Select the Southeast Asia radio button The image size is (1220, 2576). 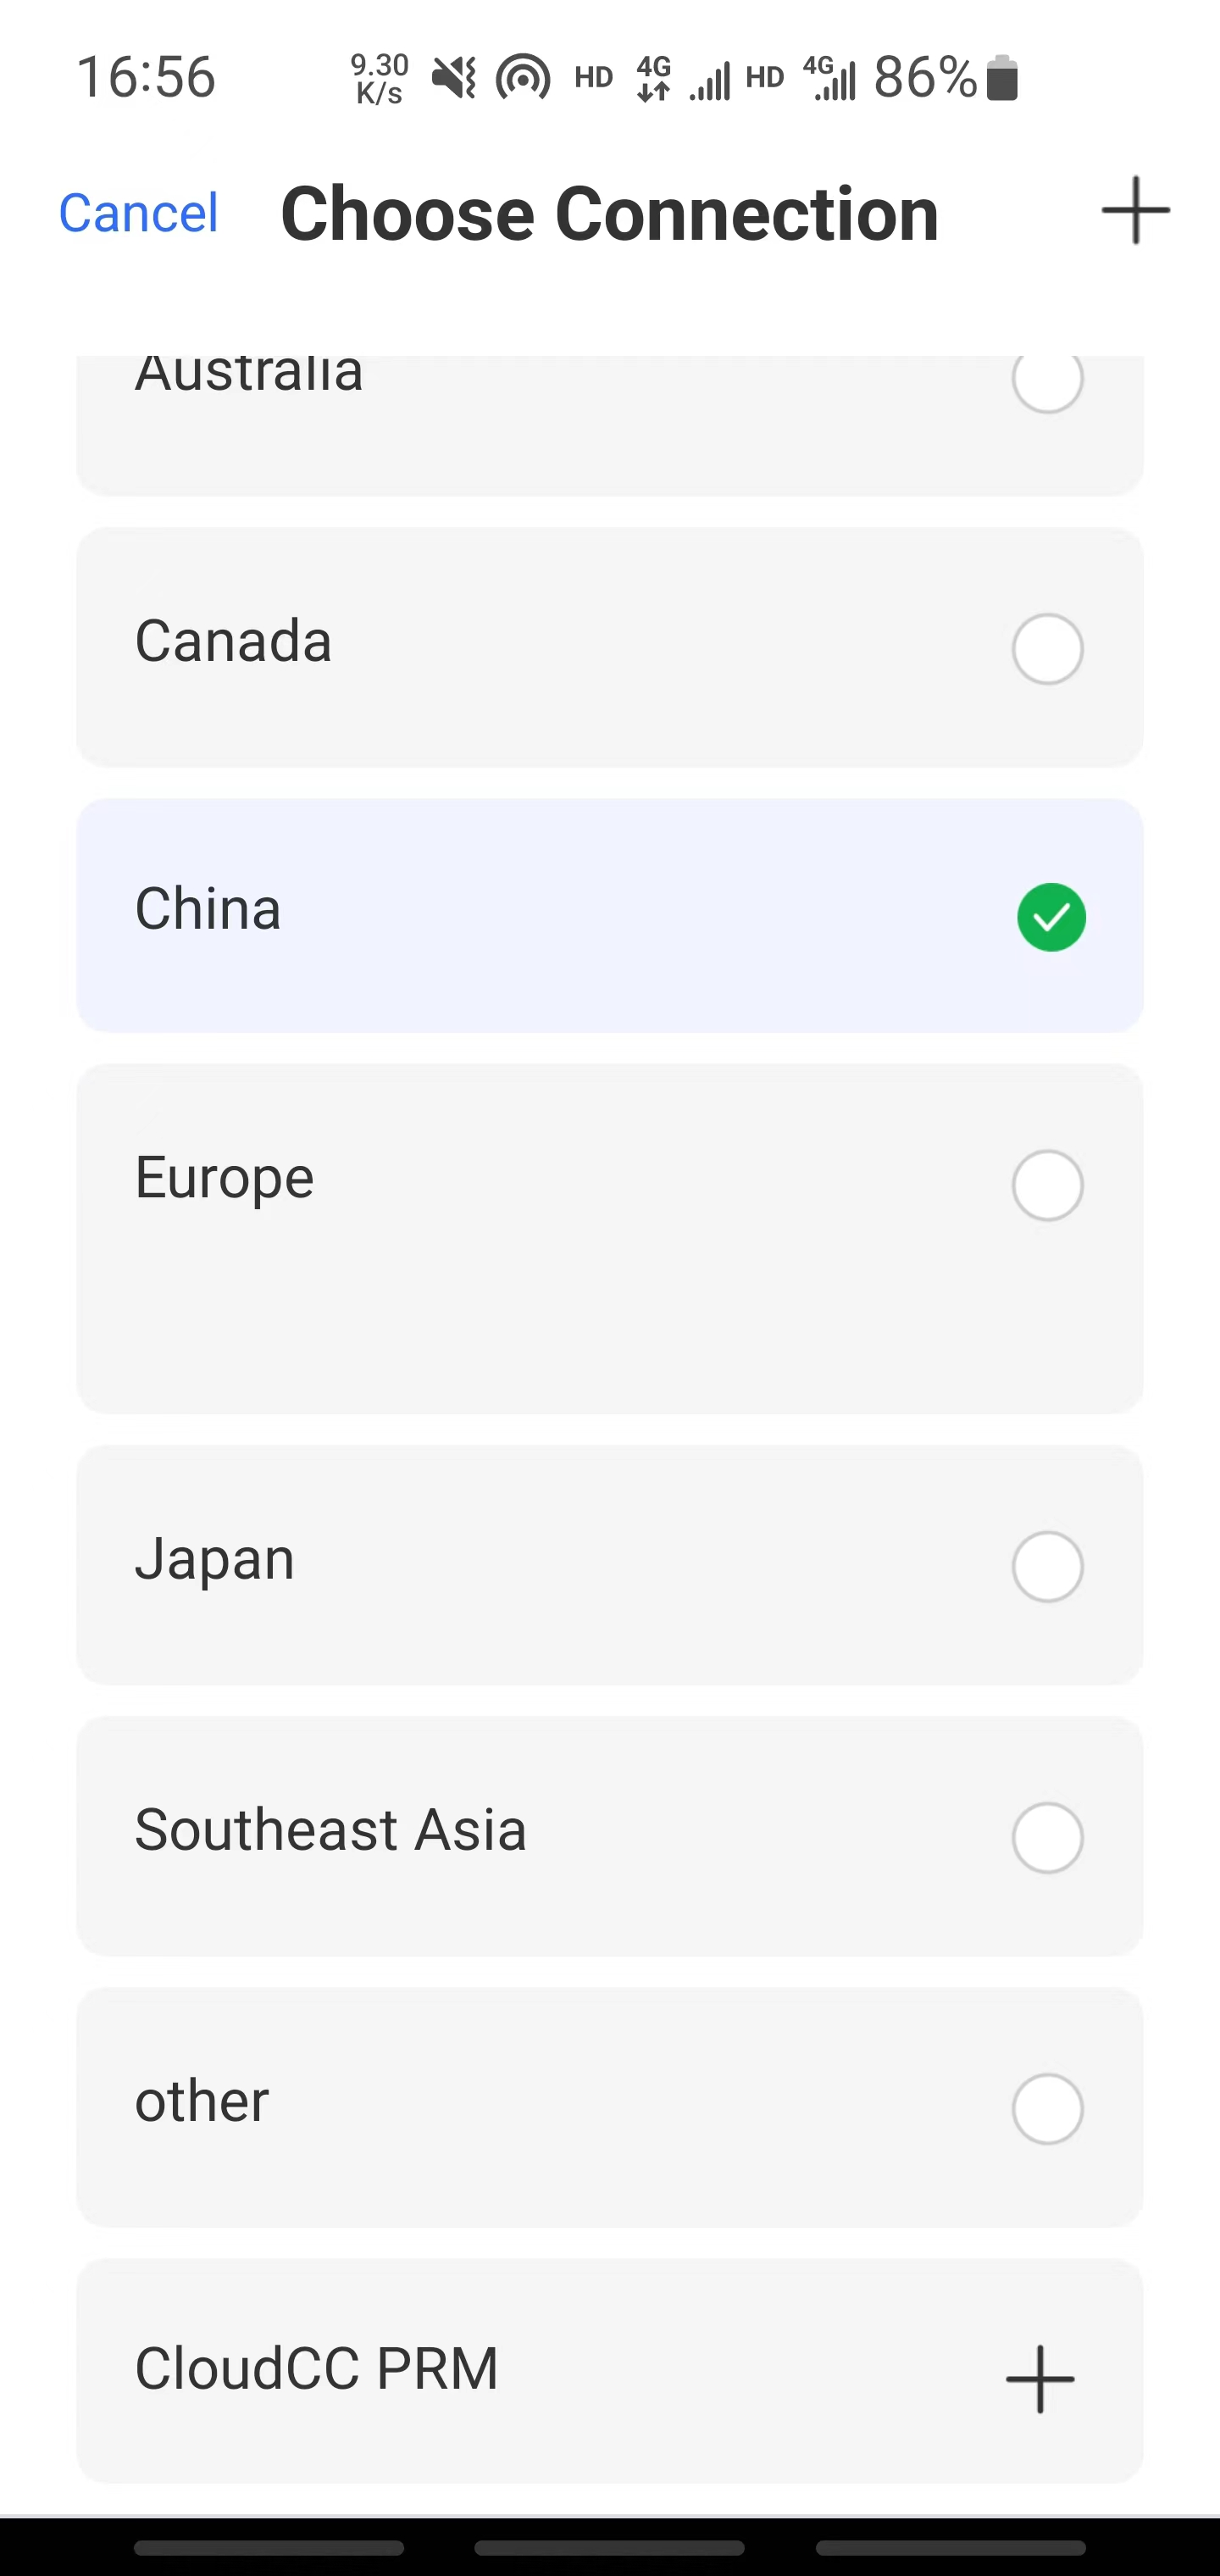[1047, 1837]
